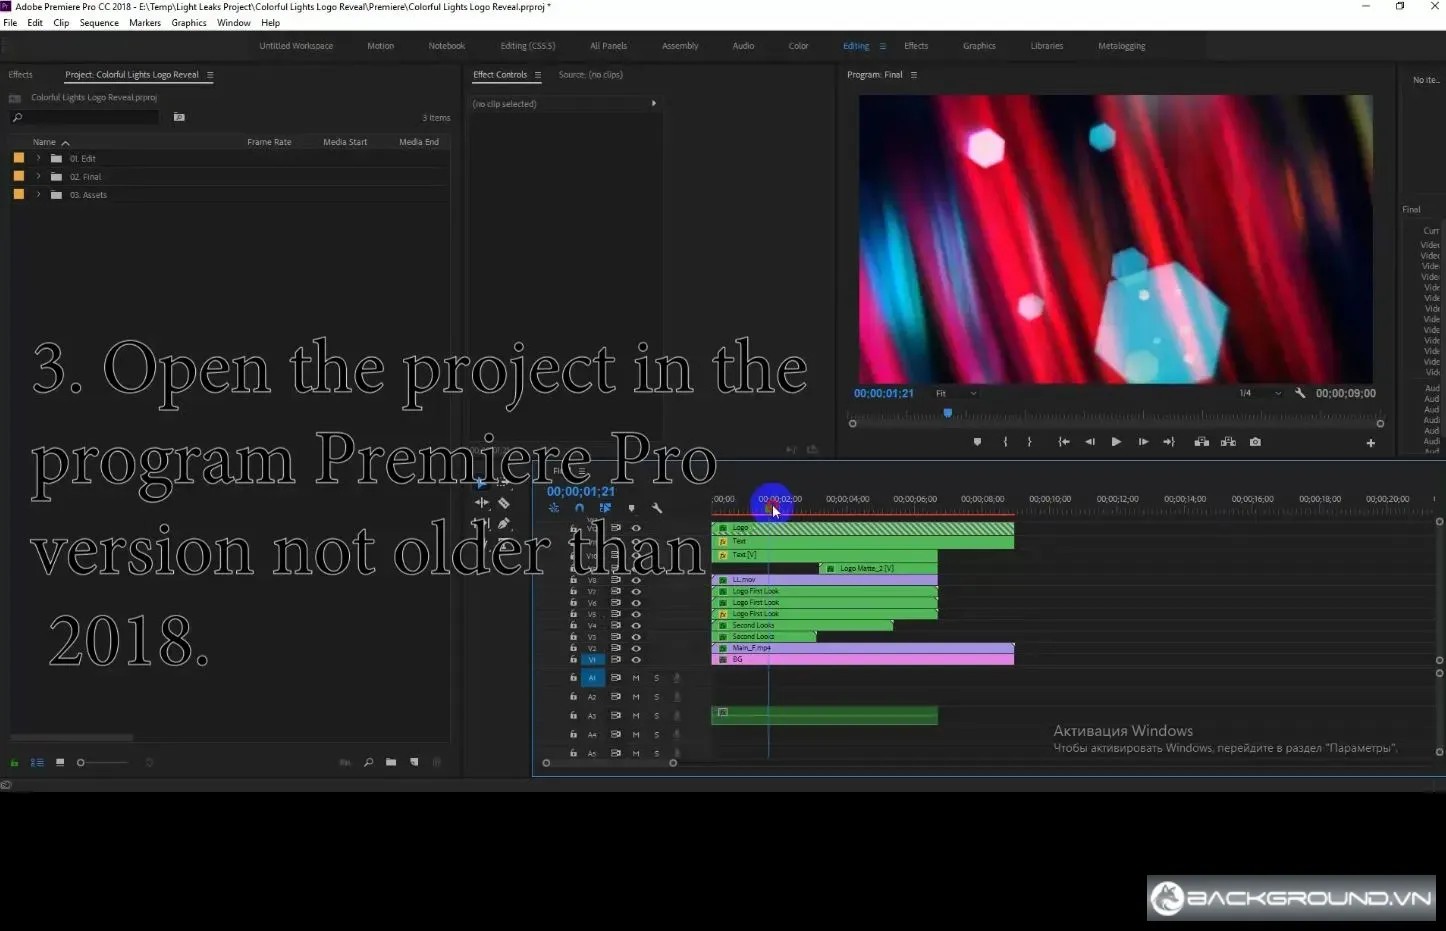Image resolution: width=1446 pixels, height=931 pixels.
Task: Solo audio track A2
Action: pyautogui.click(x=656, y=697)
